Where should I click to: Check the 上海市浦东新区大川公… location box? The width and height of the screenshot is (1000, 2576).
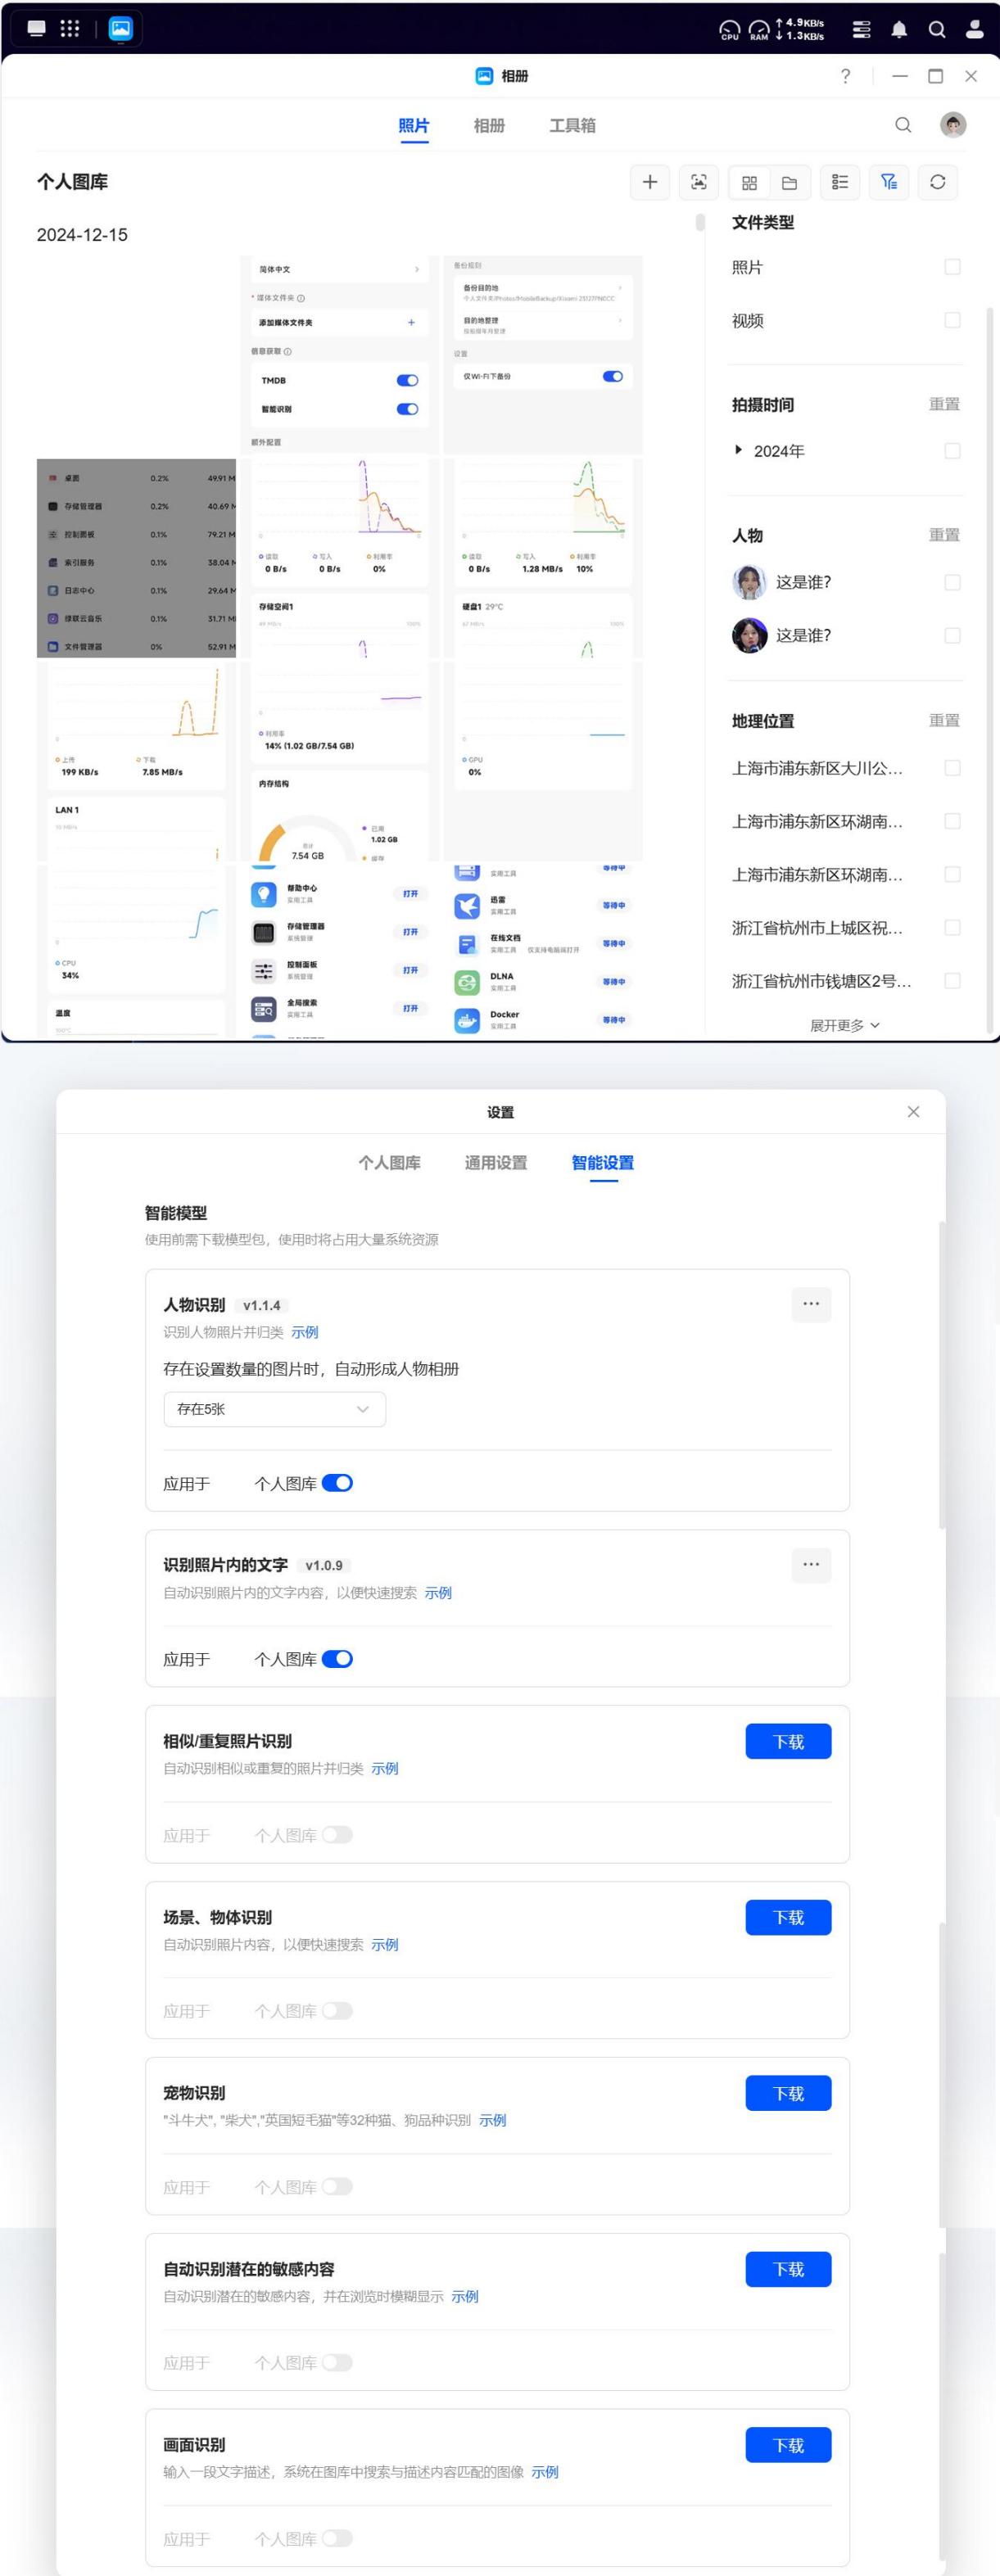coord(952,768)
